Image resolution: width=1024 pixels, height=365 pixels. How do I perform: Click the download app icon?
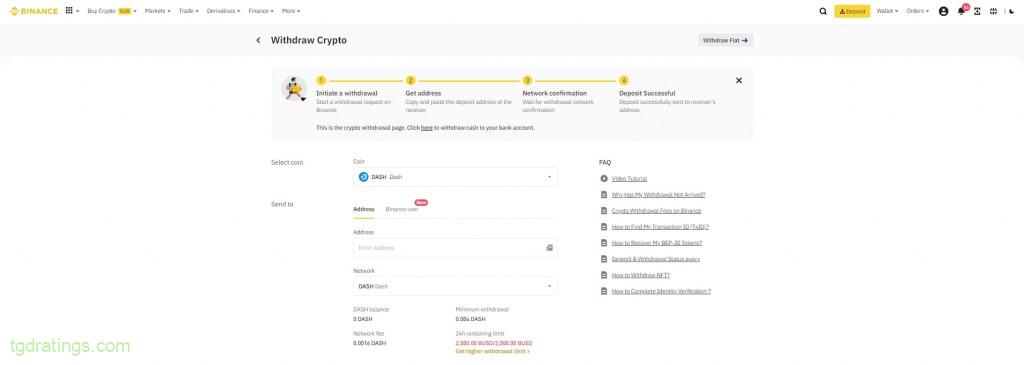[x=977, y=11]
